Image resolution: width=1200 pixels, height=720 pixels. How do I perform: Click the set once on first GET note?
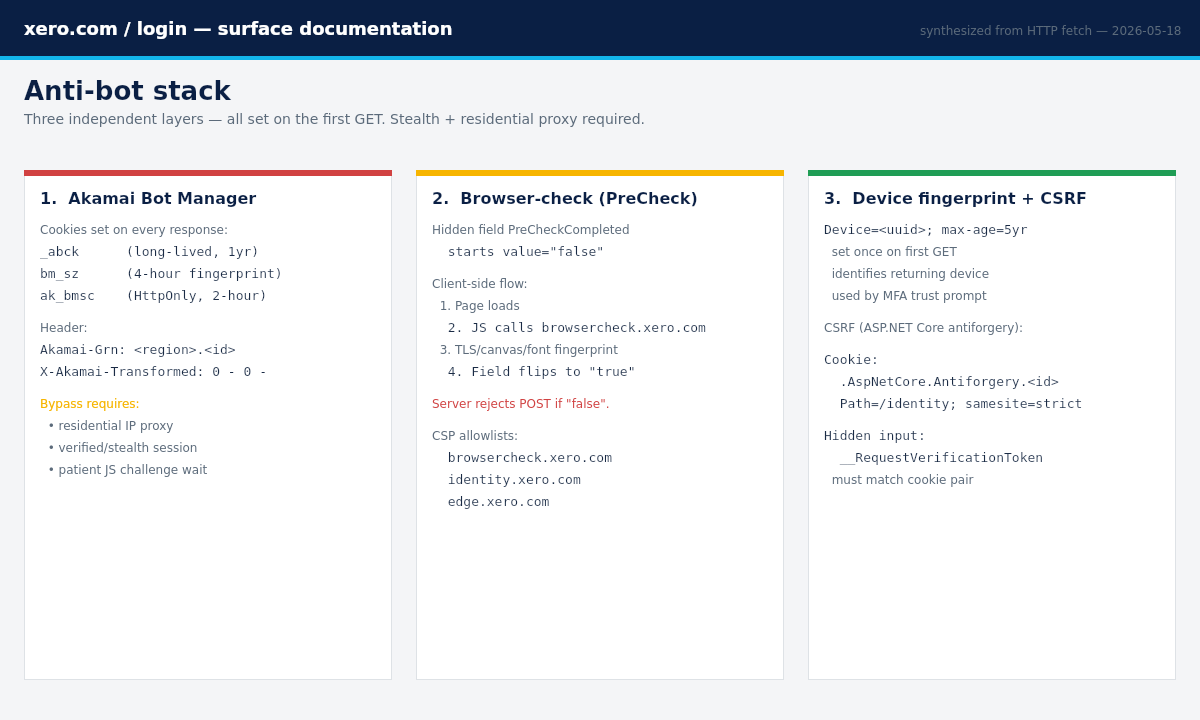click(894, 252)
